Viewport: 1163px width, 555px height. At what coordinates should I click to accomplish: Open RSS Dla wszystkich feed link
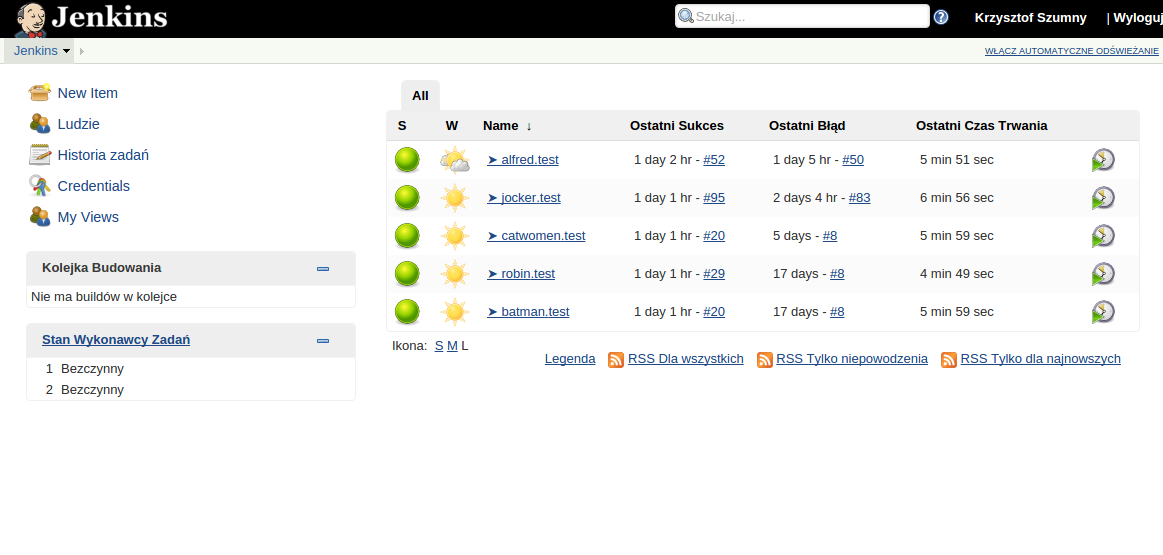click(685, 359)
